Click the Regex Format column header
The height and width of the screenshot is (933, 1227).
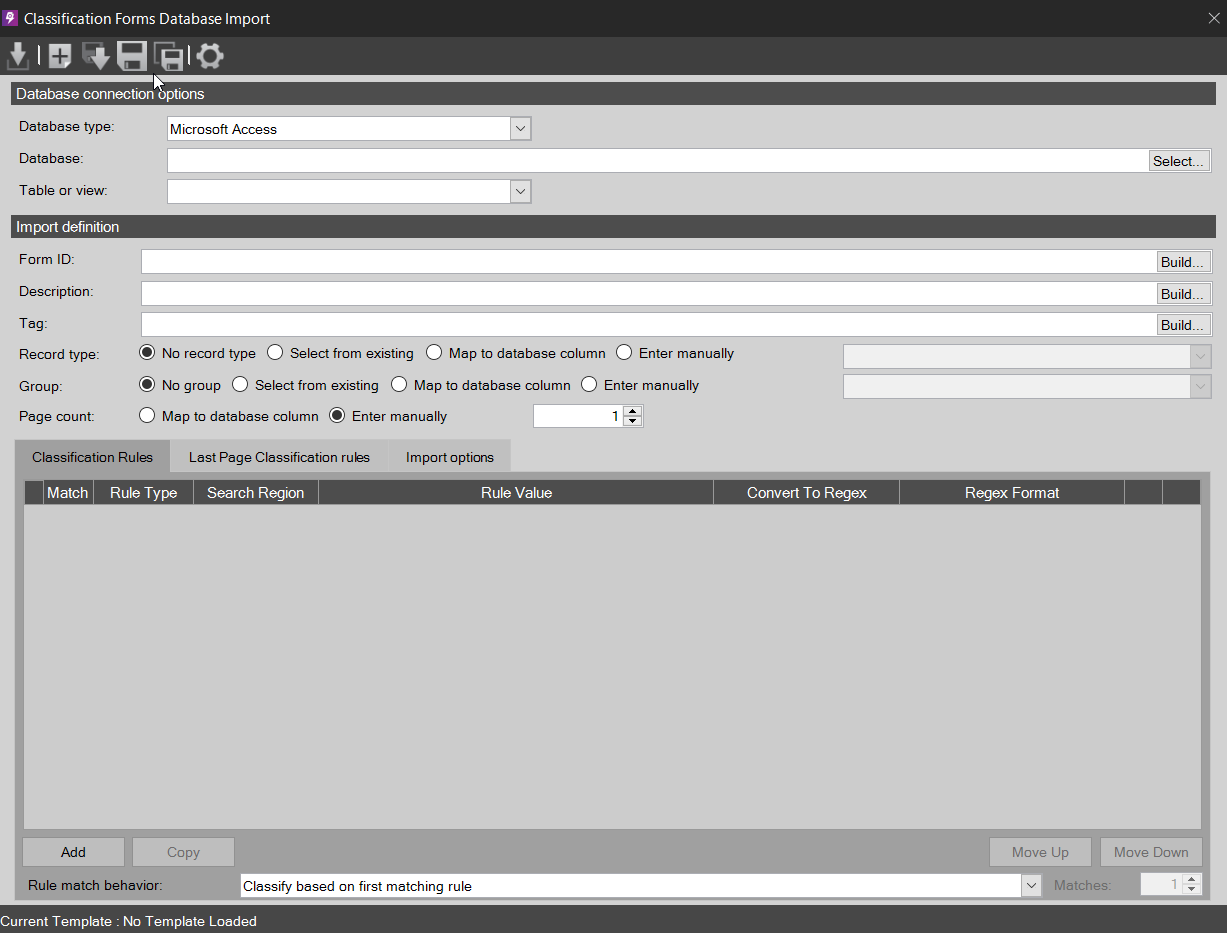tap(1012, 492)
